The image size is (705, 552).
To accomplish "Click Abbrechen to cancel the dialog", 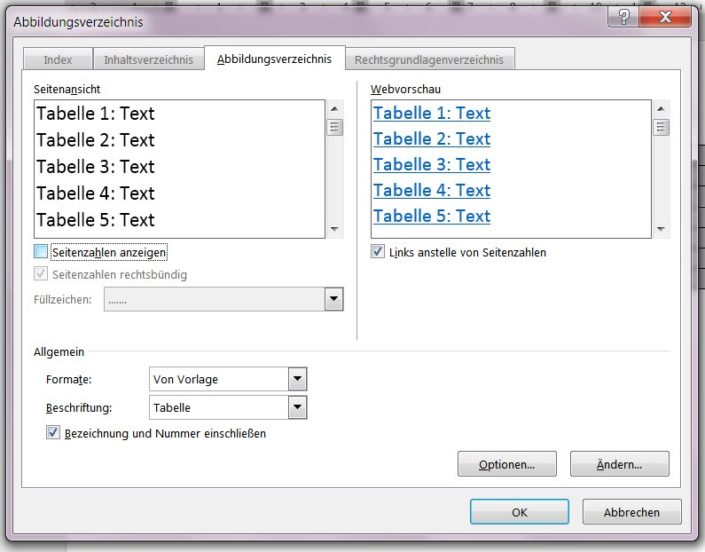I will point(632,512).
